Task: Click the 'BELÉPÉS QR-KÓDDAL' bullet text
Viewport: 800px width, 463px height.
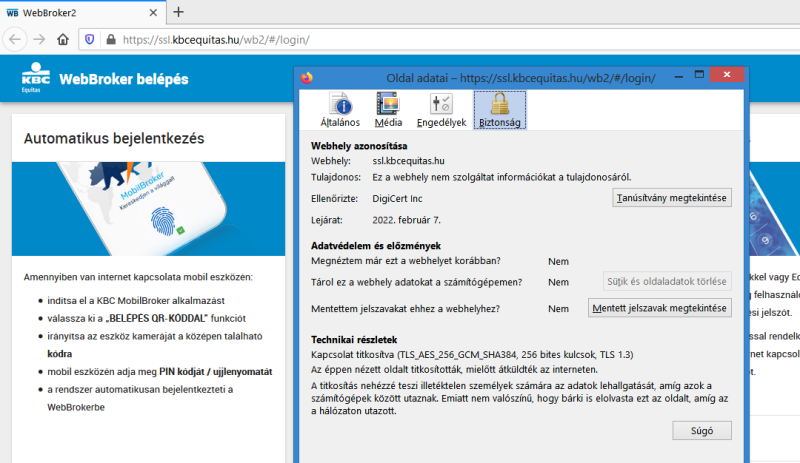Action: [x=146, y=319]
